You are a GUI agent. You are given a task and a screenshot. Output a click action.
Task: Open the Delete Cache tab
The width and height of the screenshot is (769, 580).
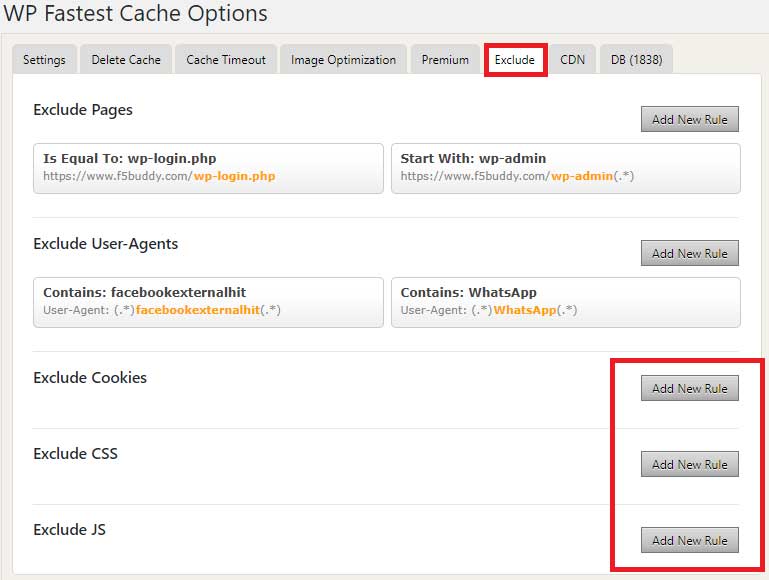pos(126,59)
